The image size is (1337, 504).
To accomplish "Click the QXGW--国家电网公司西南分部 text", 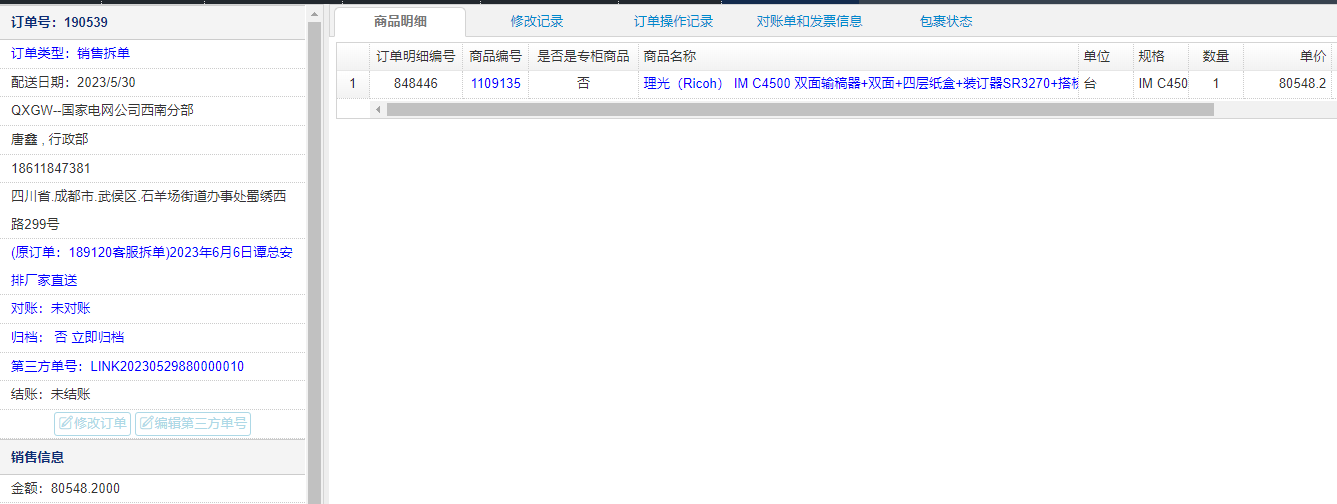I will click(102, 110).
